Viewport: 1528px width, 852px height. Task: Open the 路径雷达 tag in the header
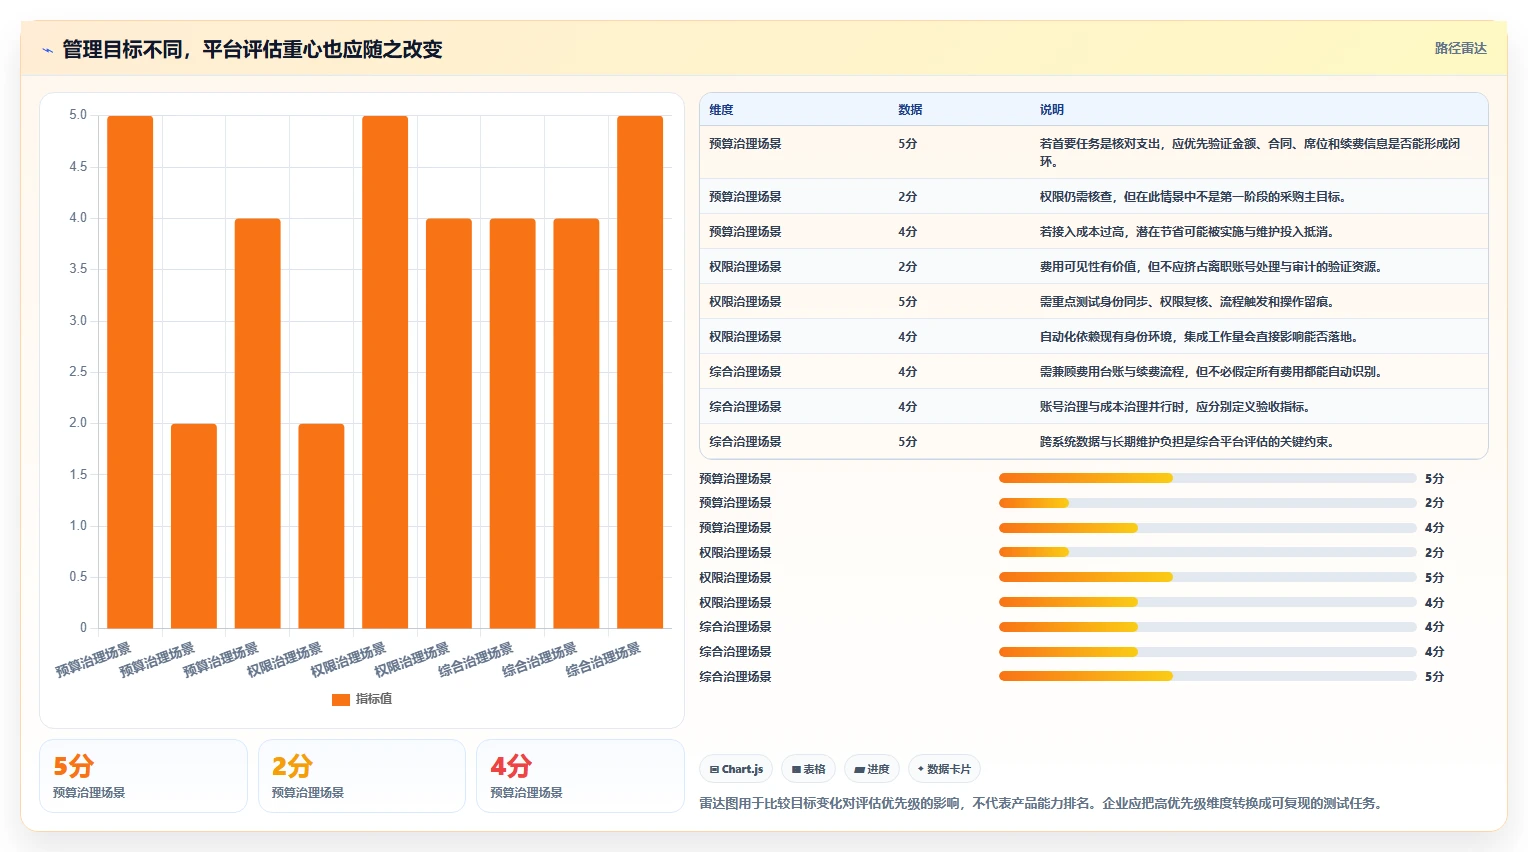[1460, 48]
